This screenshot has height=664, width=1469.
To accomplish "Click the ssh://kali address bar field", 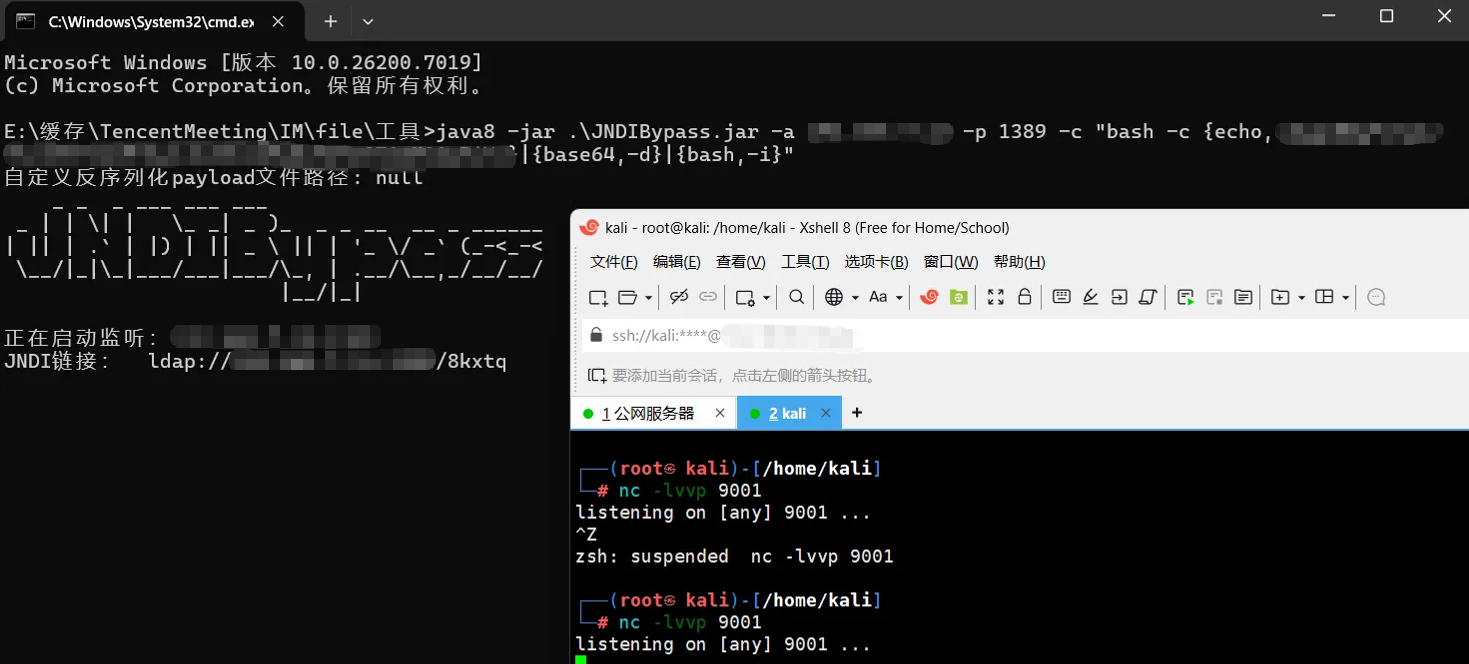I will click(1025, 336).
